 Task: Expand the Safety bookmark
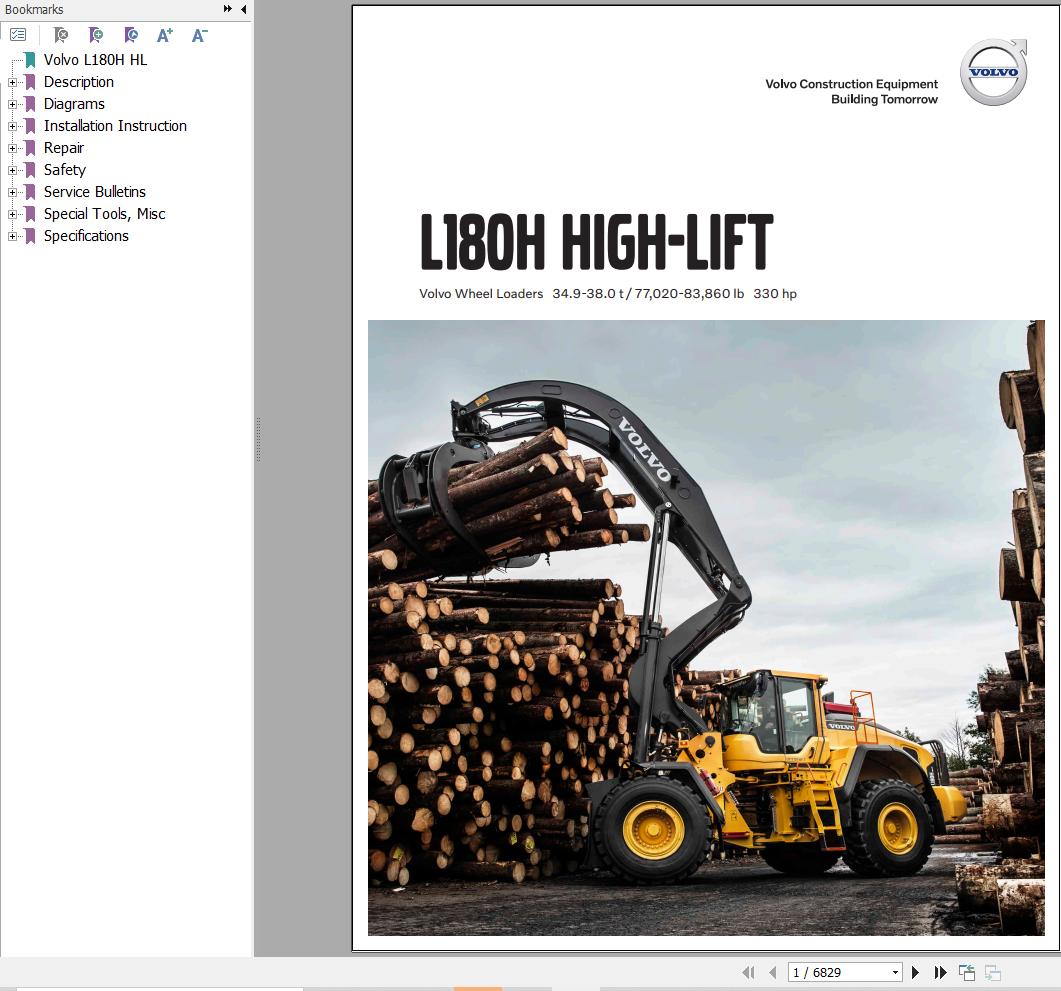coord(12,170)
